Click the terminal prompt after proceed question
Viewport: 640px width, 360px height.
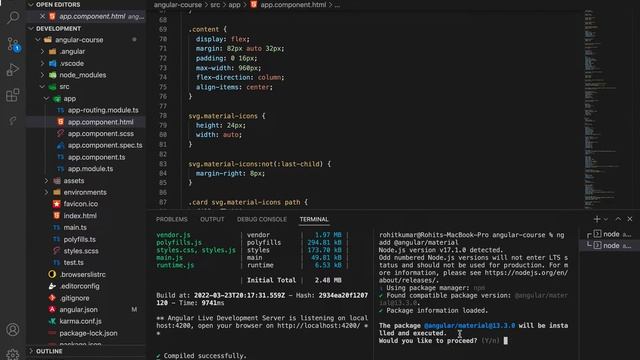(x=506, y=341)
